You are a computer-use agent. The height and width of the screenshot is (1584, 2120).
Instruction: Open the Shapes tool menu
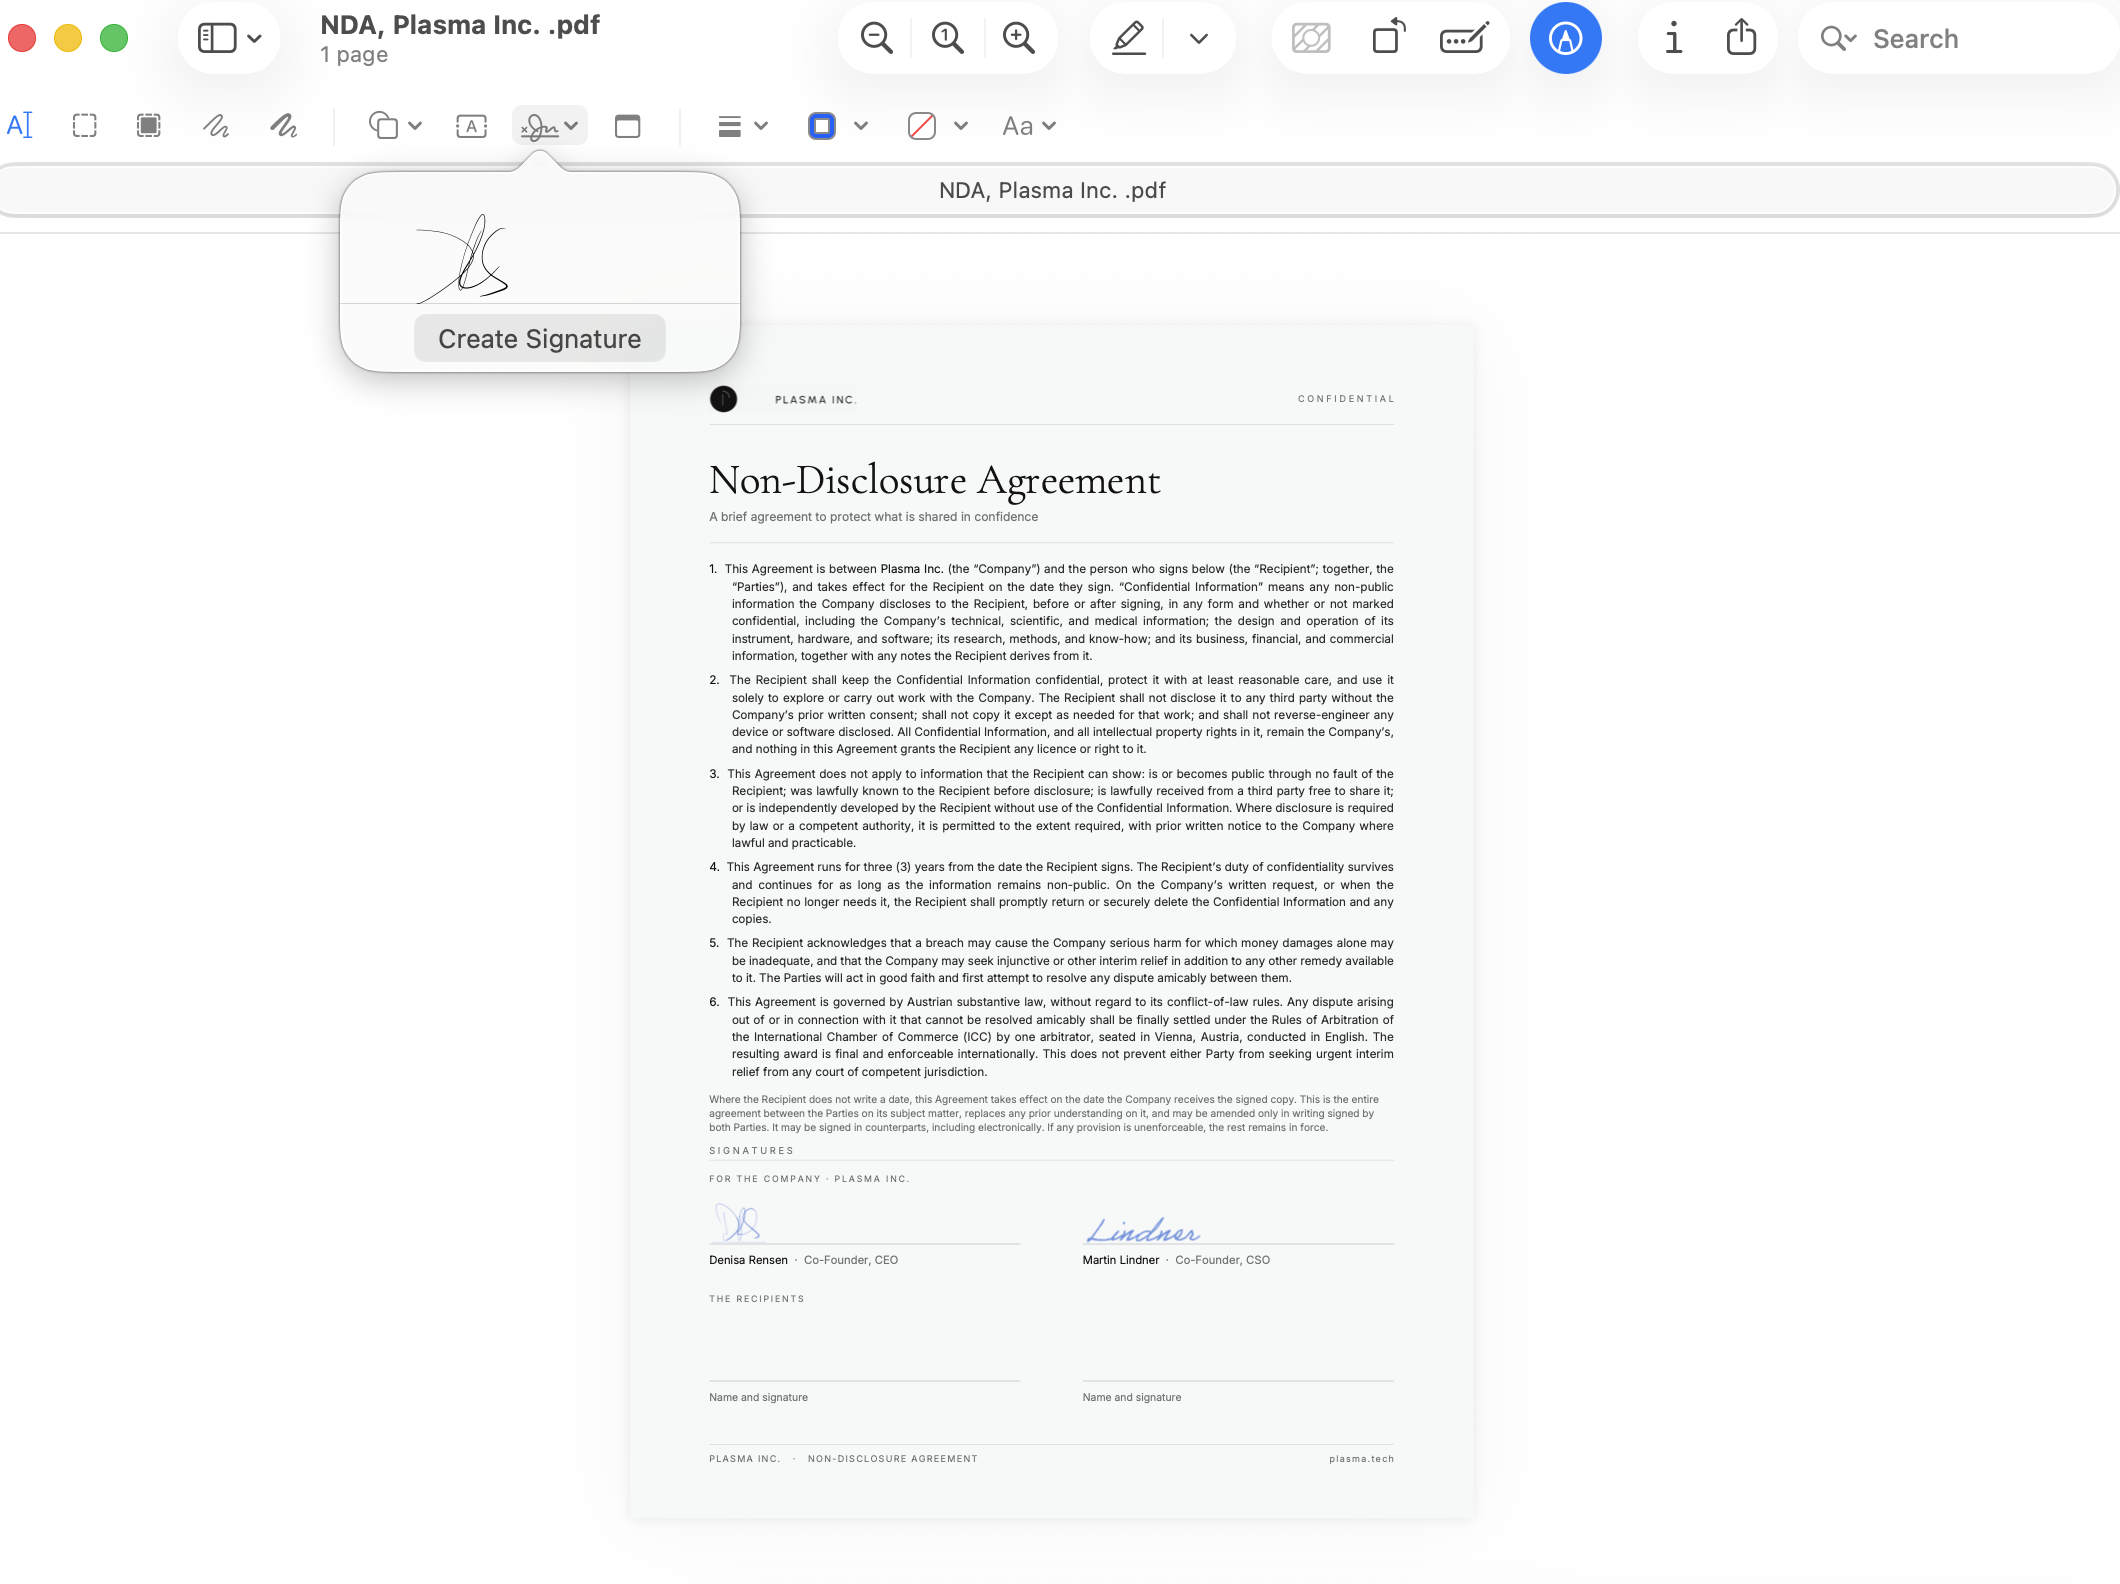click(x=395, y=126)
